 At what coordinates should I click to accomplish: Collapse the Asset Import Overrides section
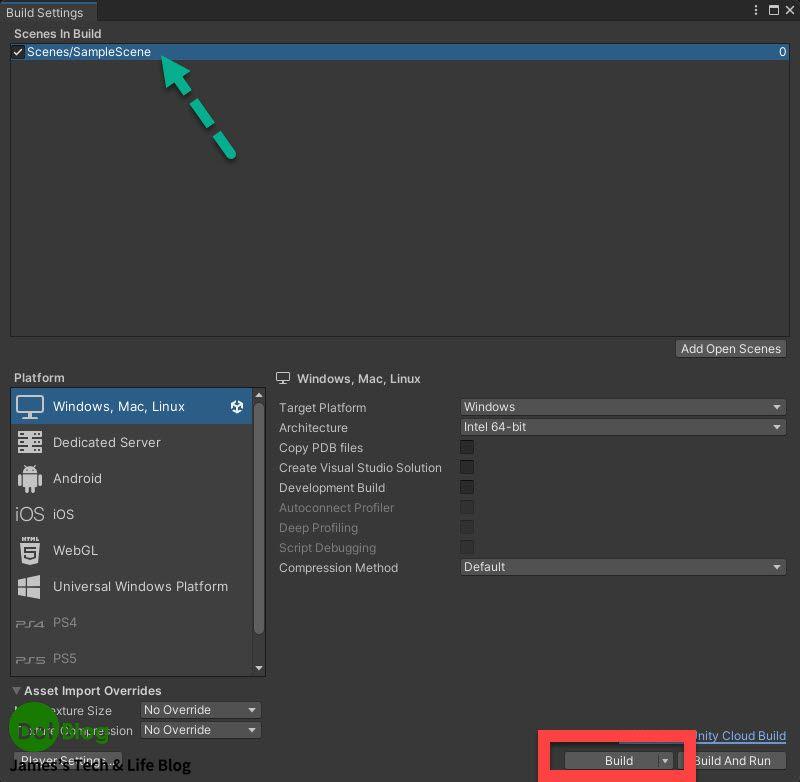15,690
